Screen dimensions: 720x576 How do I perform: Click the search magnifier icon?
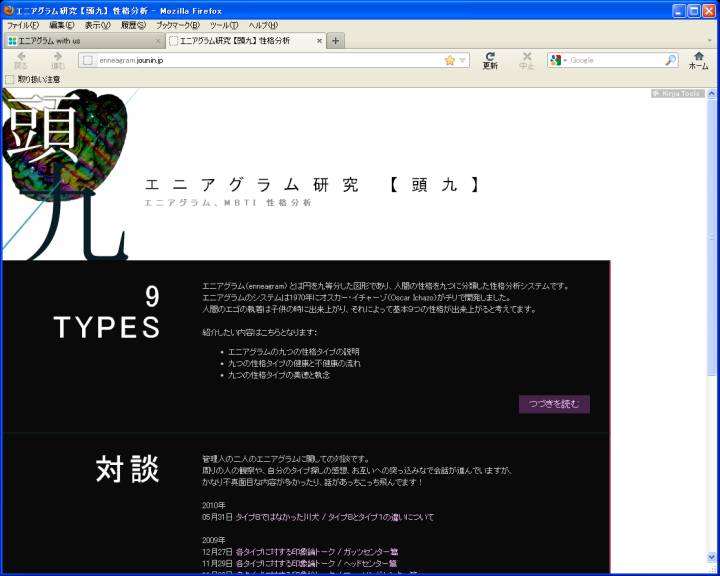671,60
